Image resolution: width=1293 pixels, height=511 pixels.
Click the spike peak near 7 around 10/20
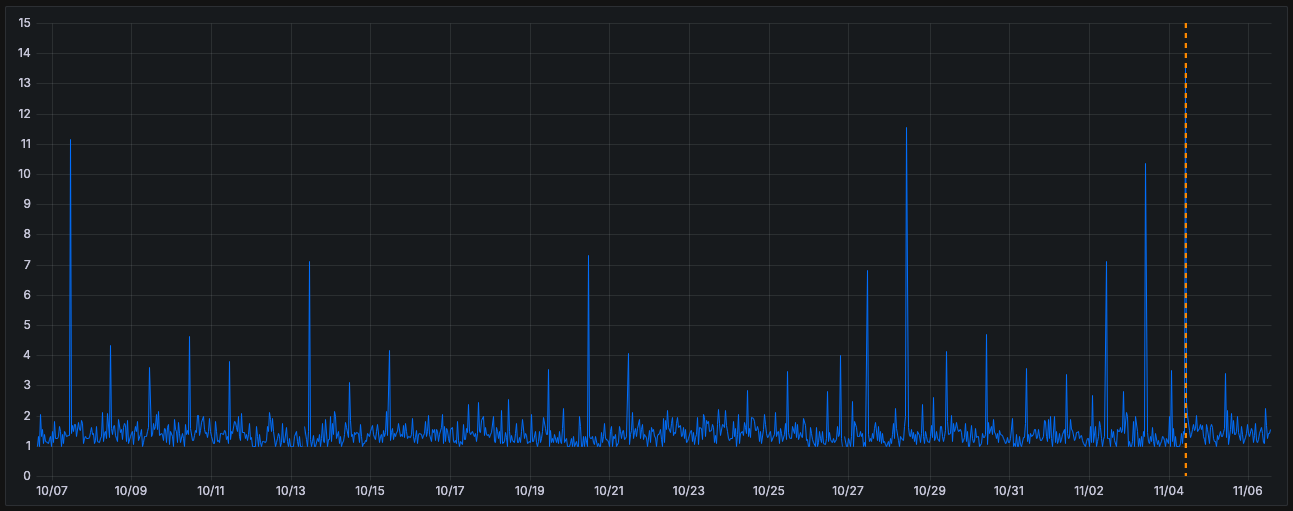click(x=588, y=256)
